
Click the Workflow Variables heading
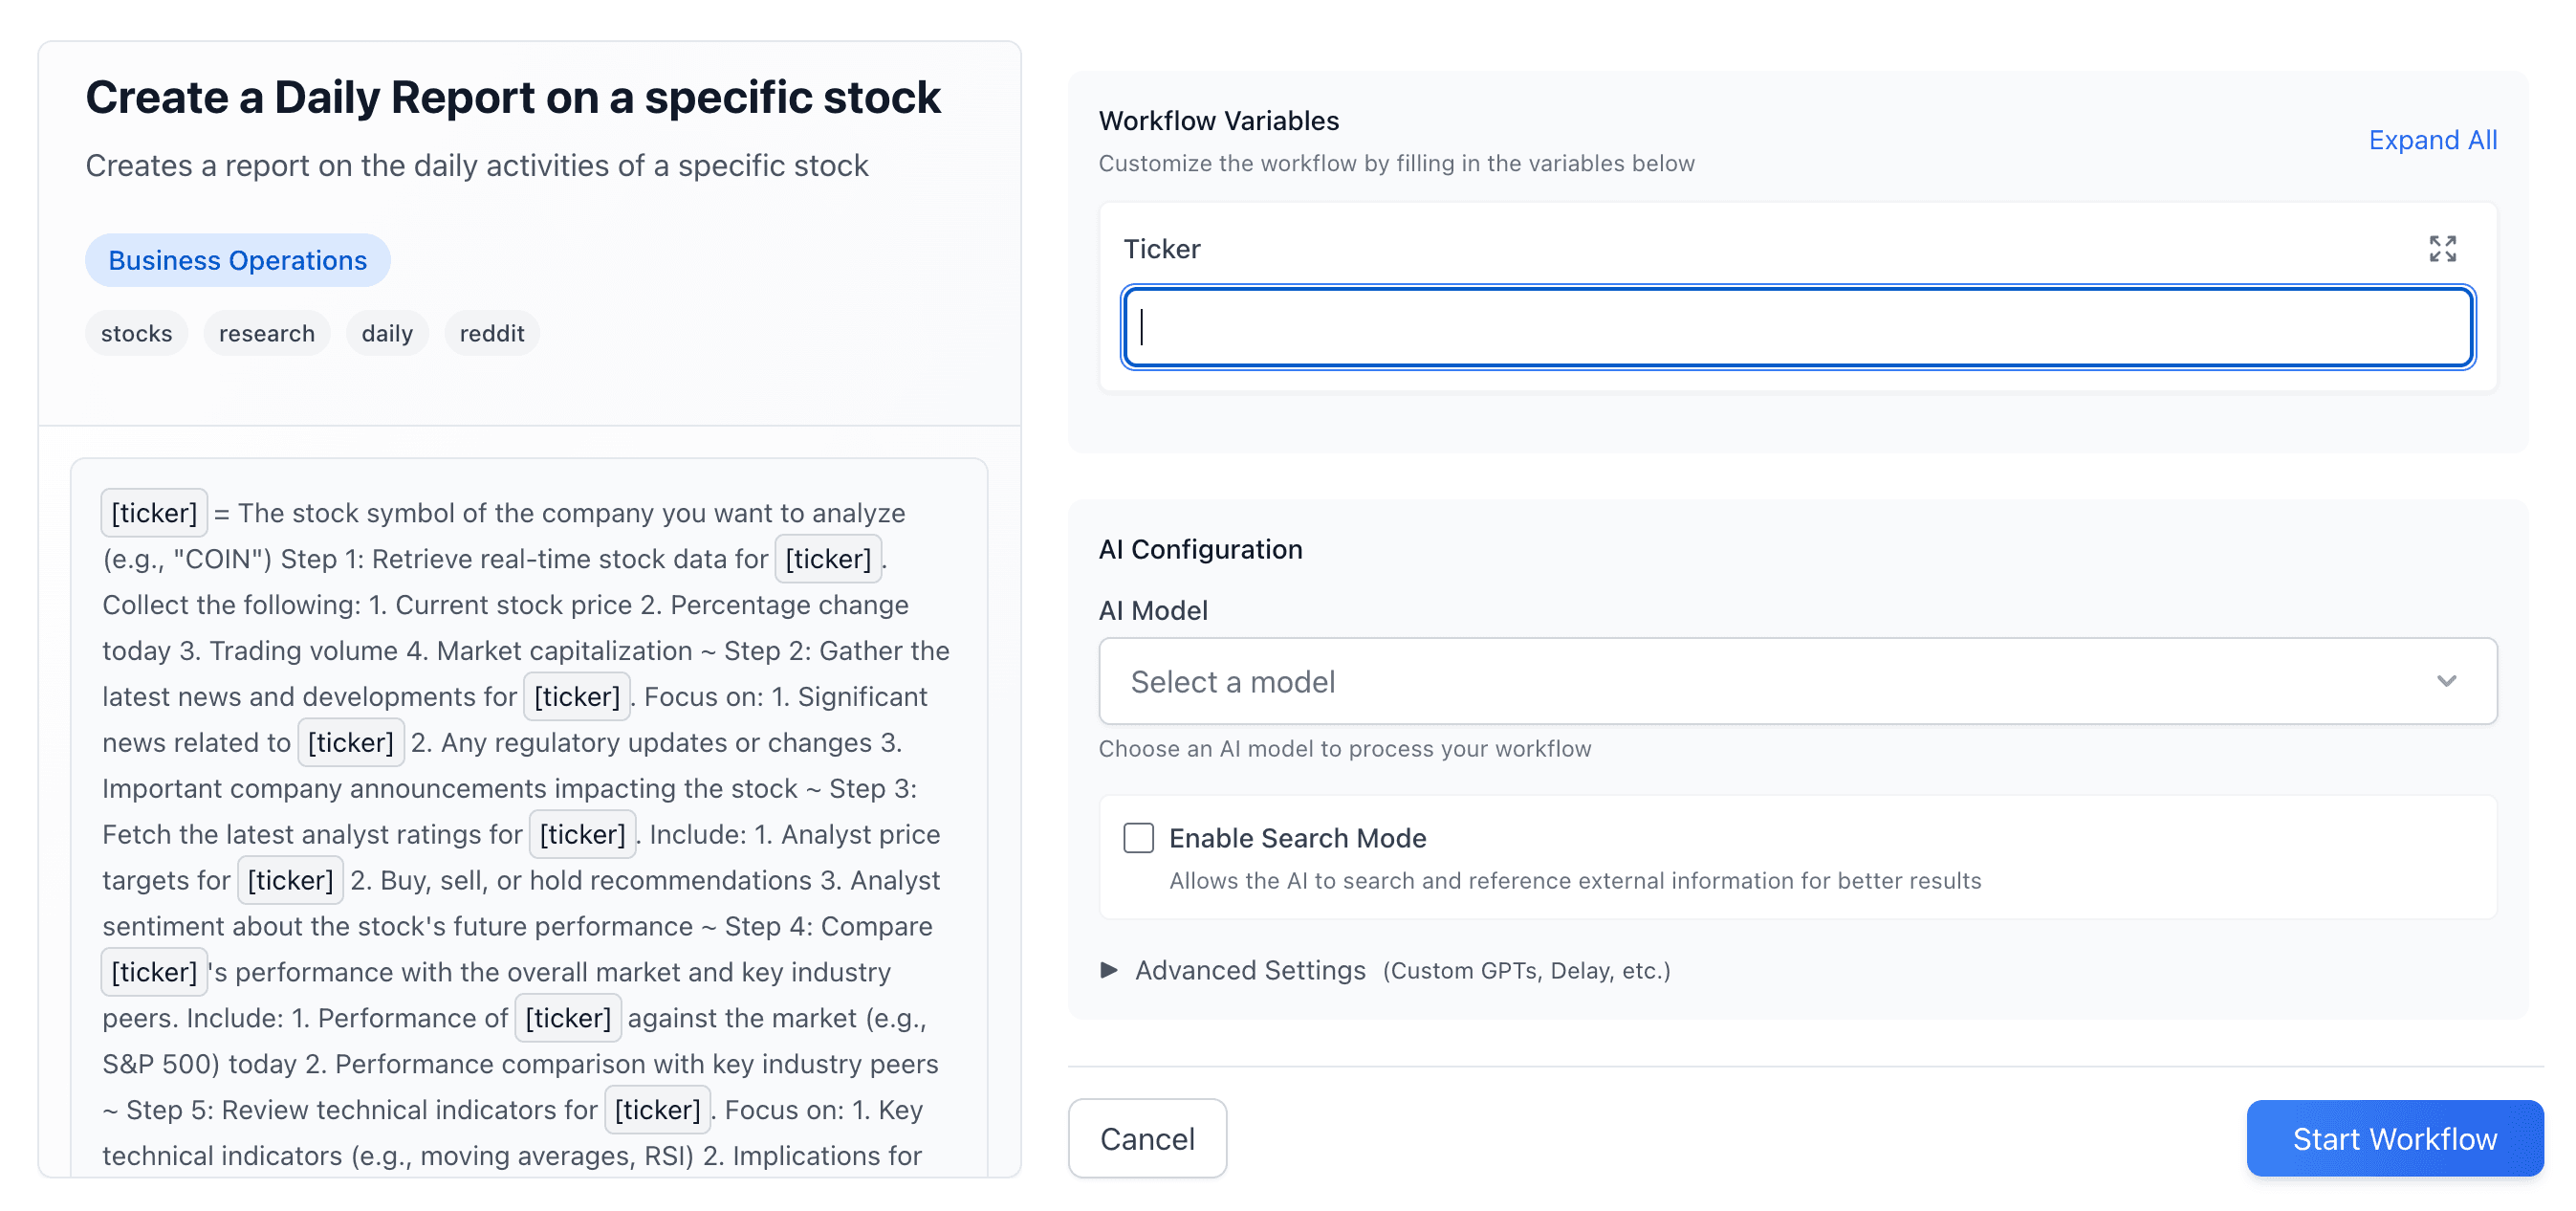1218,121
